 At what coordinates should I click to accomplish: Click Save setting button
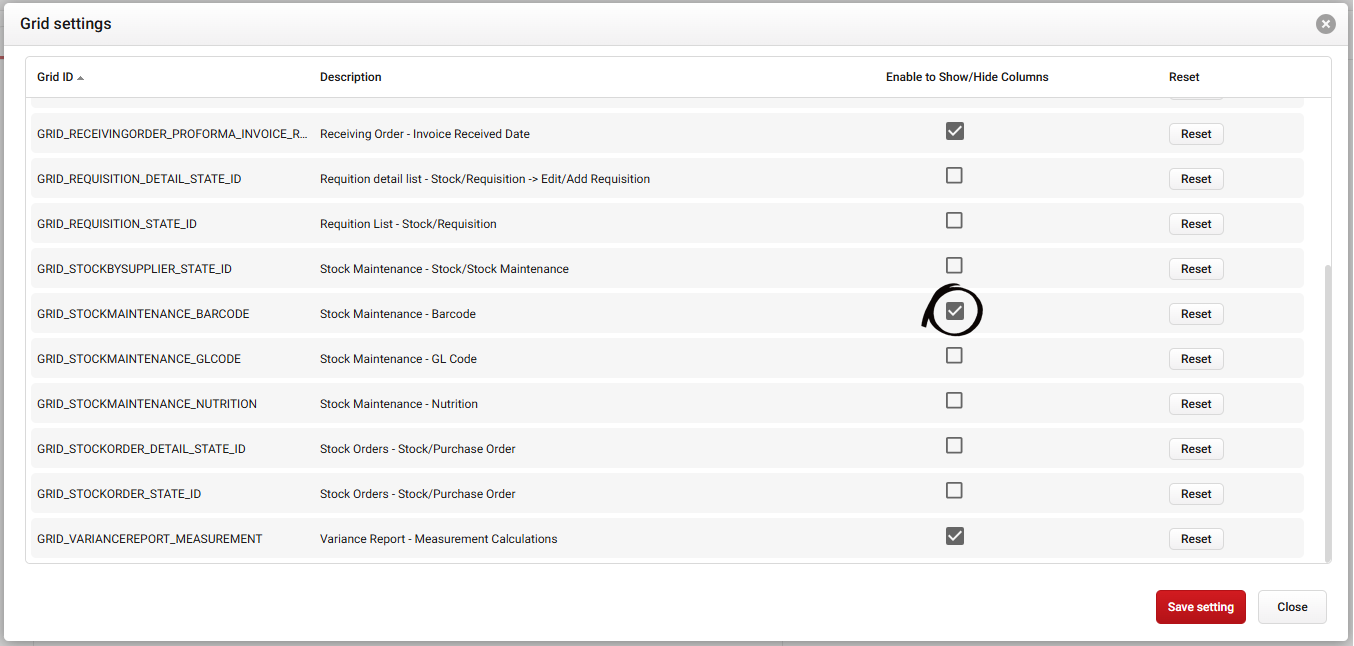point(1200,607)
